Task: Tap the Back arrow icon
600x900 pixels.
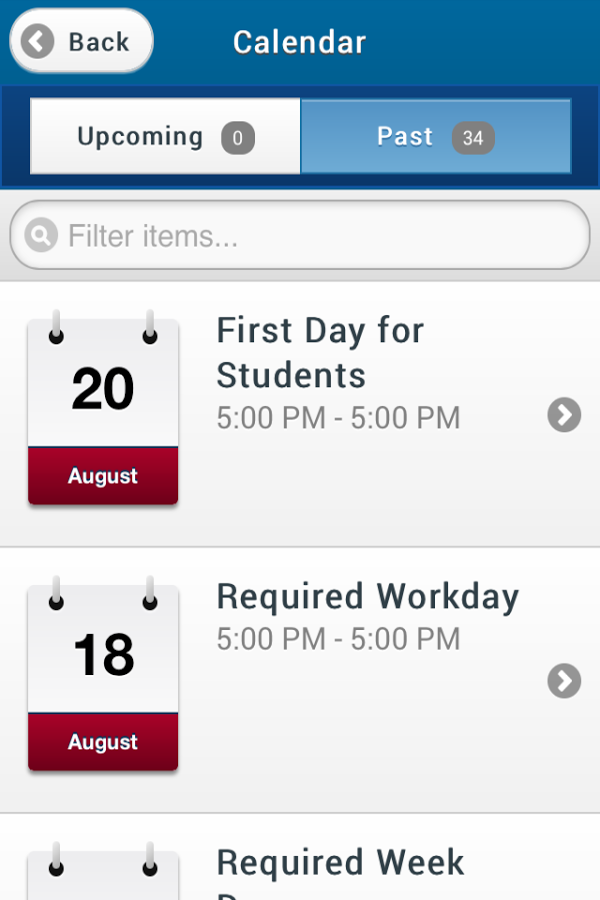Action: point(37,41)
